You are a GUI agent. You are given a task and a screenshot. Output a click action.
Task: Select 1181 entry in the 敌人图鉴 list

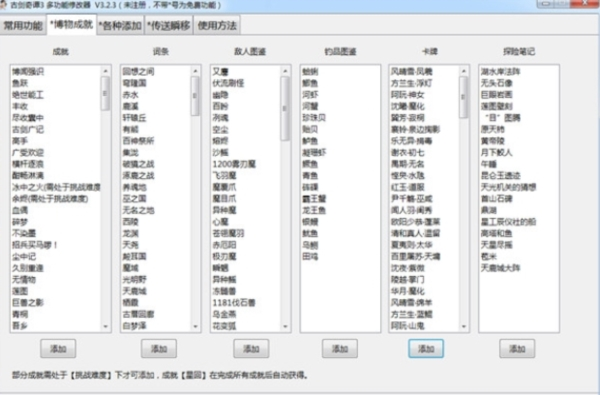tap(234, 303)
